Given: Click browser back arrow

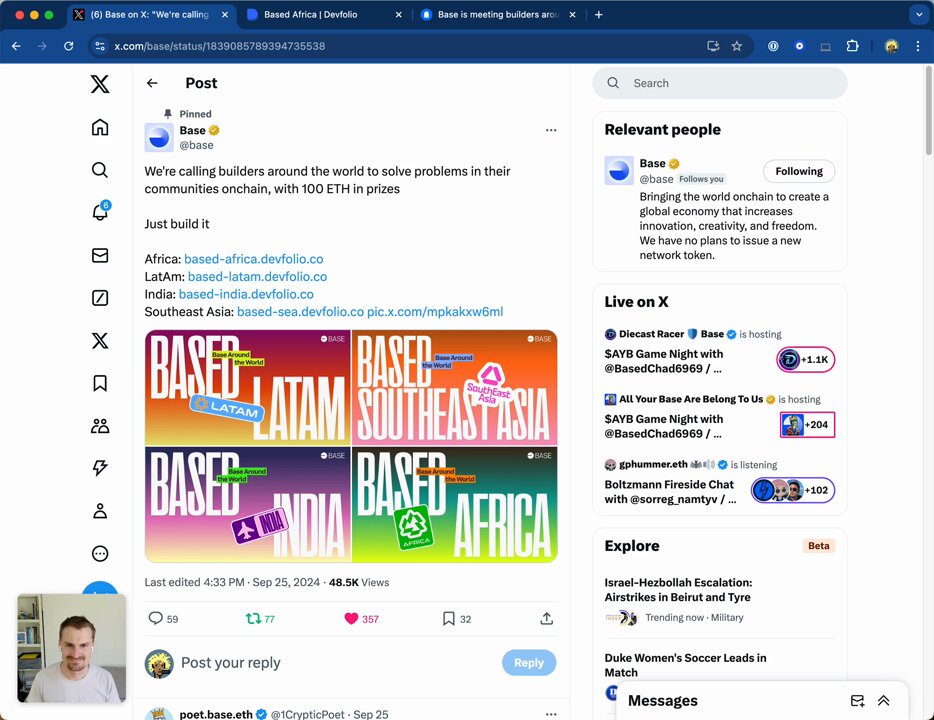Looking at the screenshot, I should [x=16, y=46].
